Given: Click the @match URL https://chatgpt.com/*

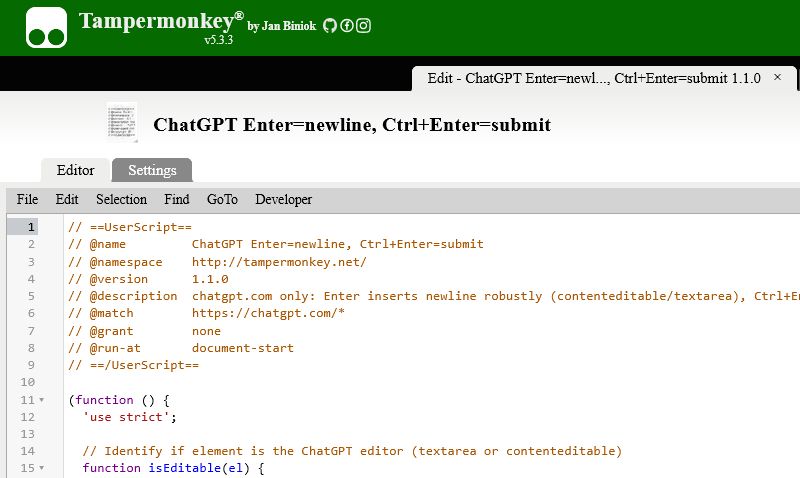Looking at the screenshot, I should 268,313.
